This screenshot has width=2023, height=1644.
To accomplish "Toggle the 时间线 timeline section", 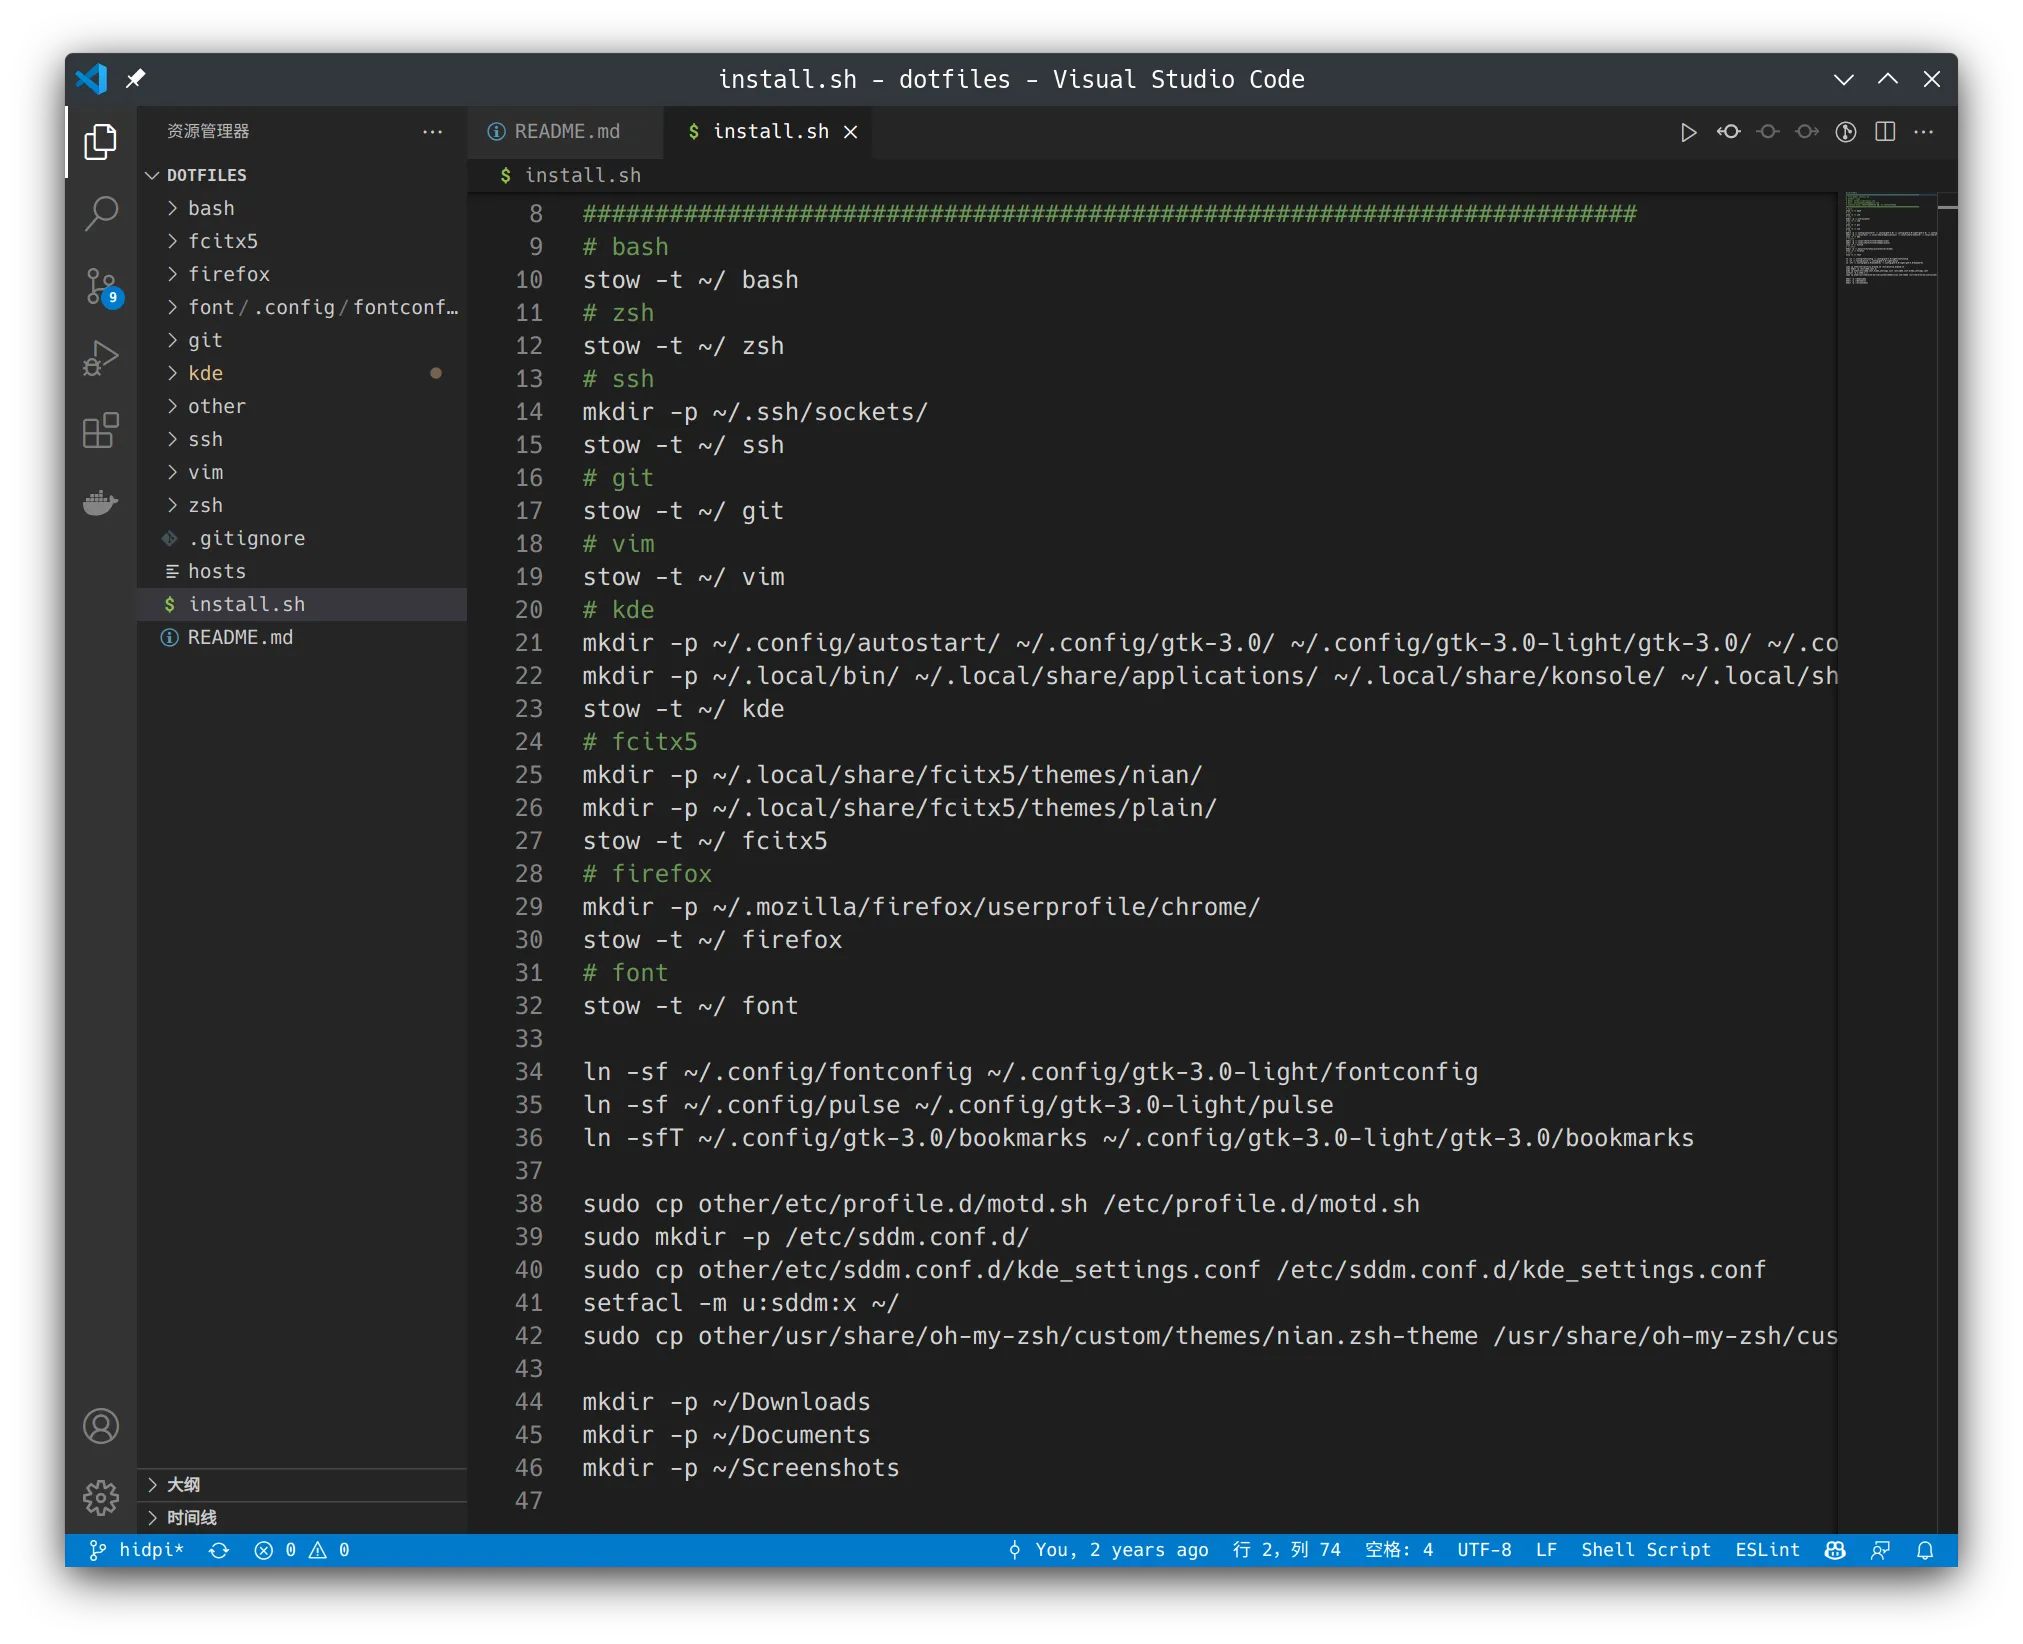I will tap(192, 1517).
